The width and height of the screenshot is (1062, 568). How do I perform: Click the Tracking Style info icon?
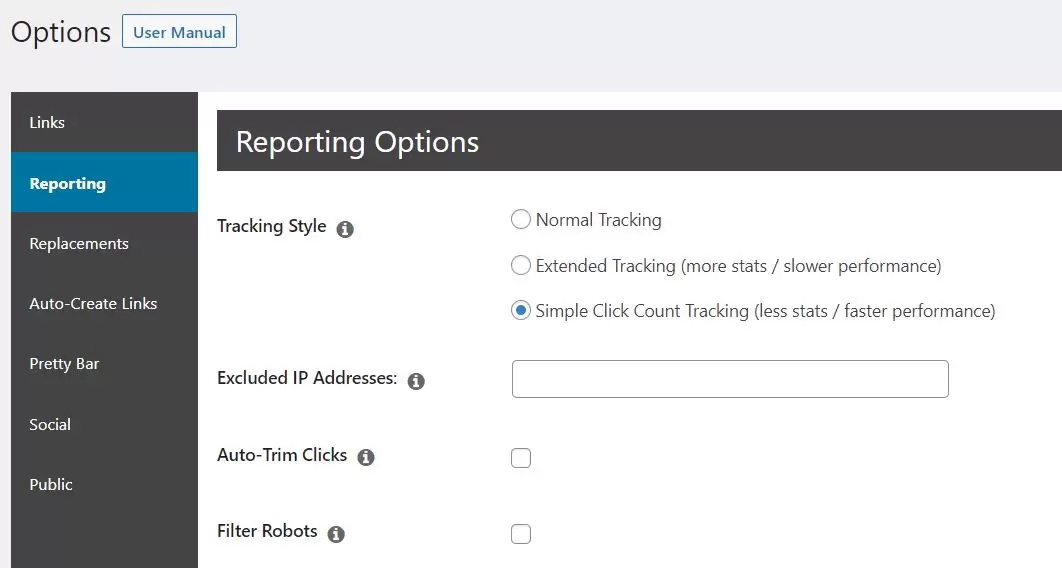pyautogui.click(x=345, y=230)
